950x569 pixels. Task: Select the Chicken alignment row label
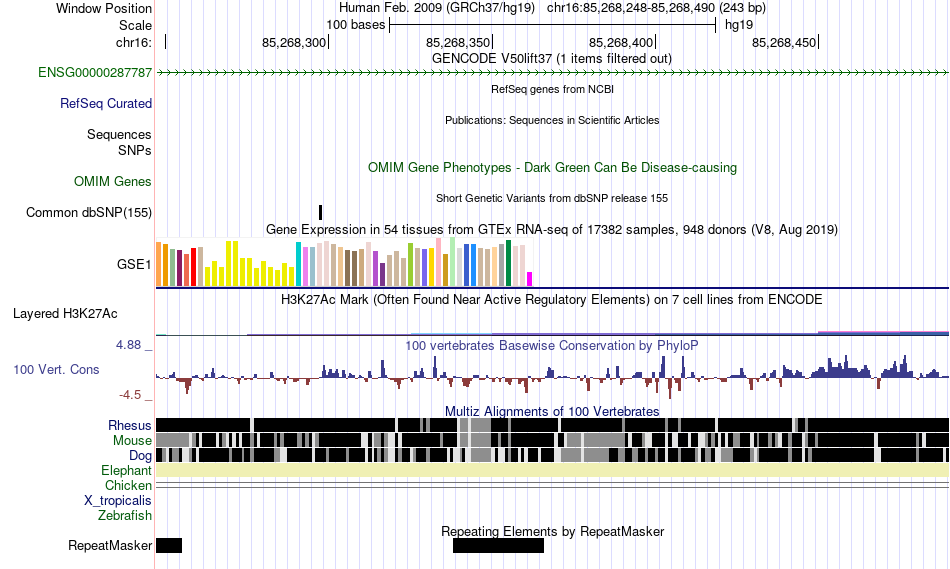click(128, 485)
